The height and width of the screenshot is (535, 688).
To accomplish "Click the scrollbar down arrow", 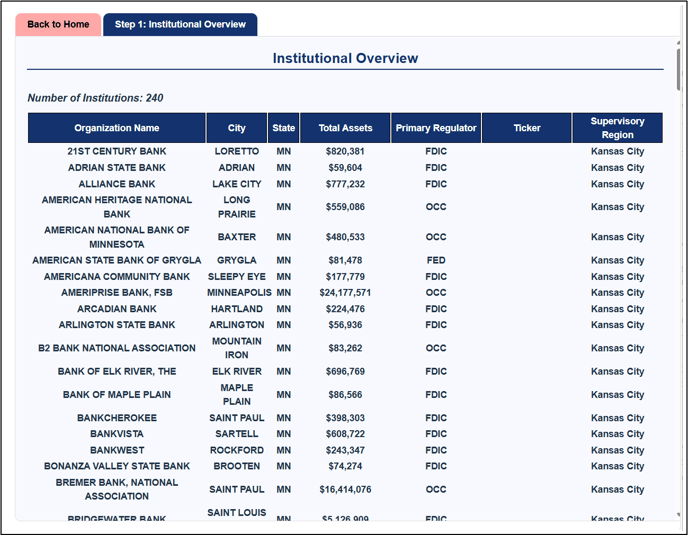I will 678,515.
